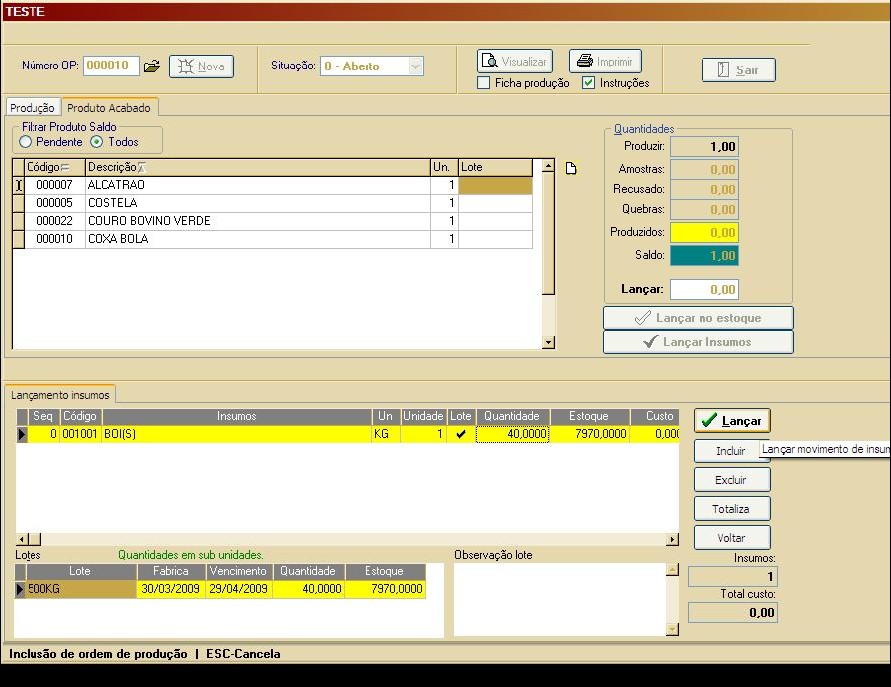Select the COSTELA product row

(x=273, y=203)
